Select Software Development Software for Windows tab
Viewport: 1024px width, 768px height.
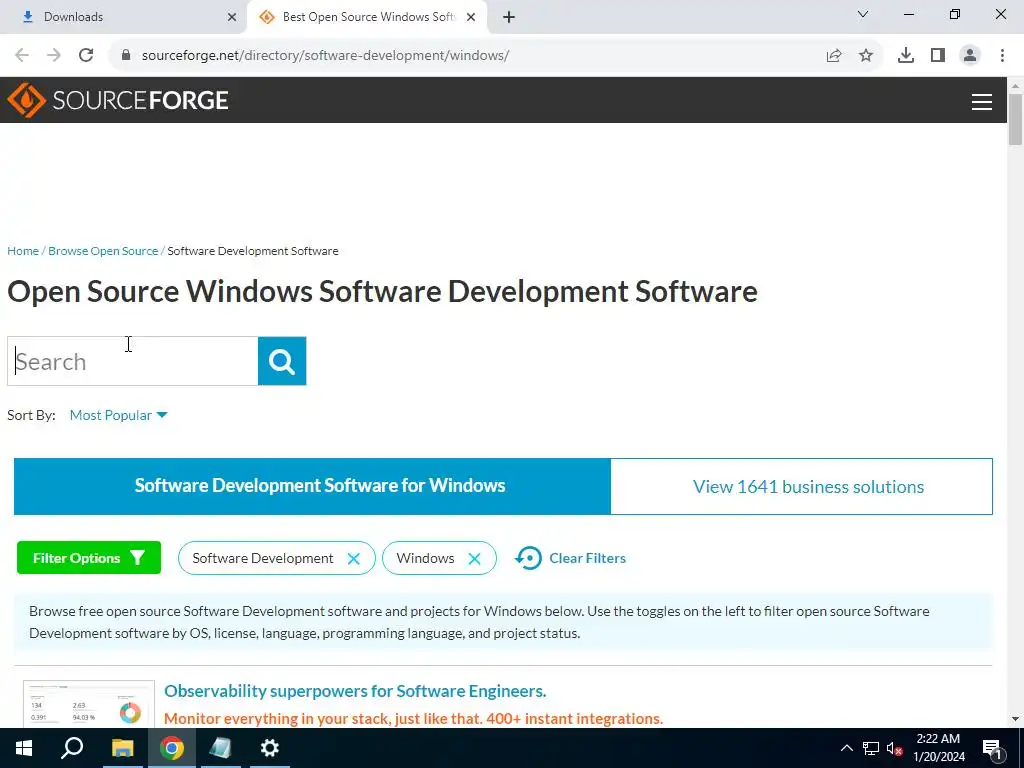312,486
